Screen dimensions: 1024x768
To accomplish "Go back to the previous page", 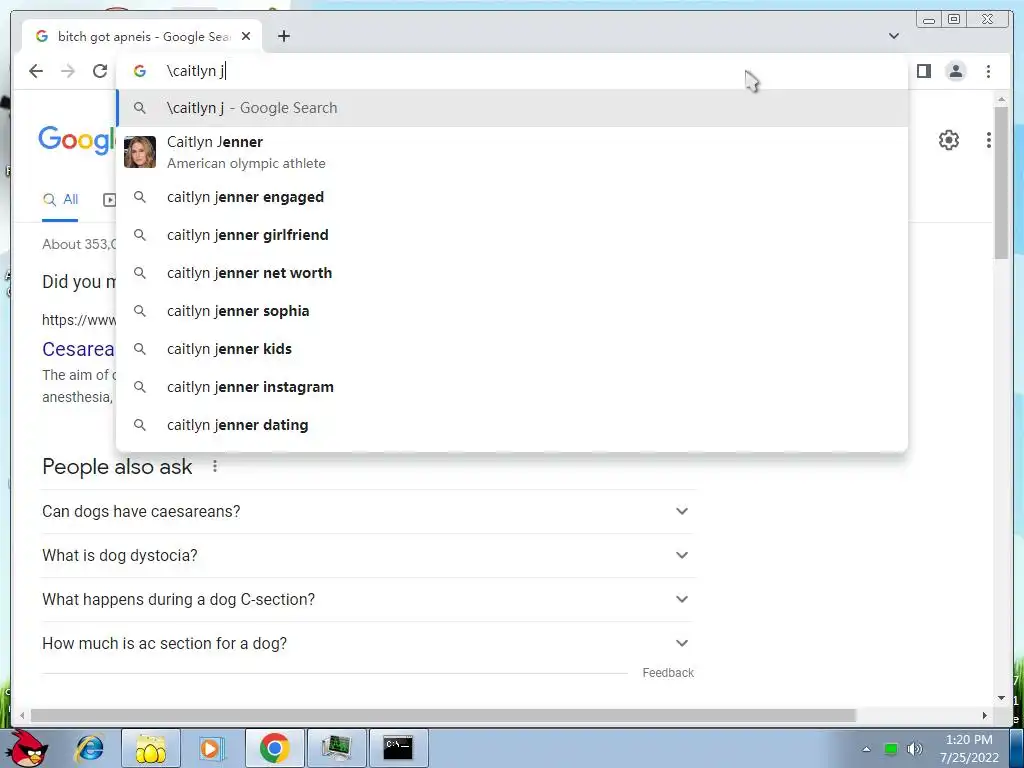I will tap(36, 71).
